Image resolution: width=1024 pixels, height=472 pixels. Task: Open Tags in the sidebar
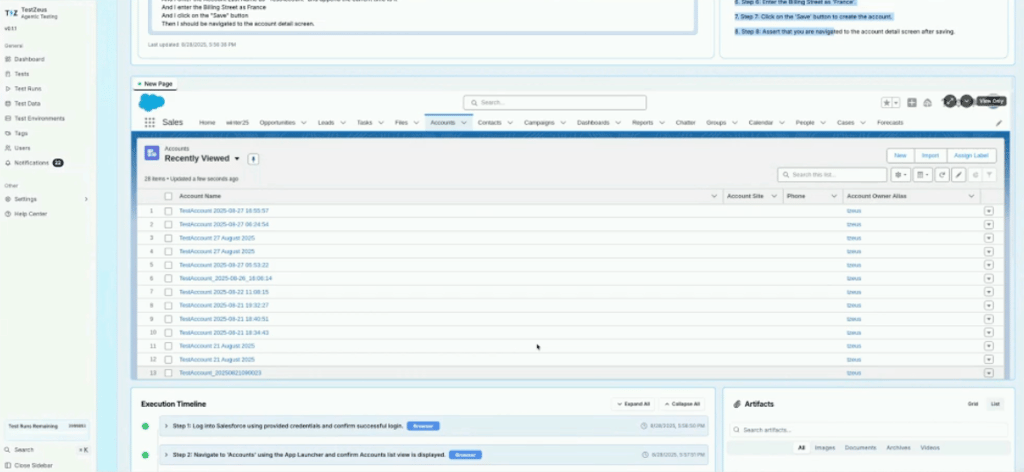(21, 133)
